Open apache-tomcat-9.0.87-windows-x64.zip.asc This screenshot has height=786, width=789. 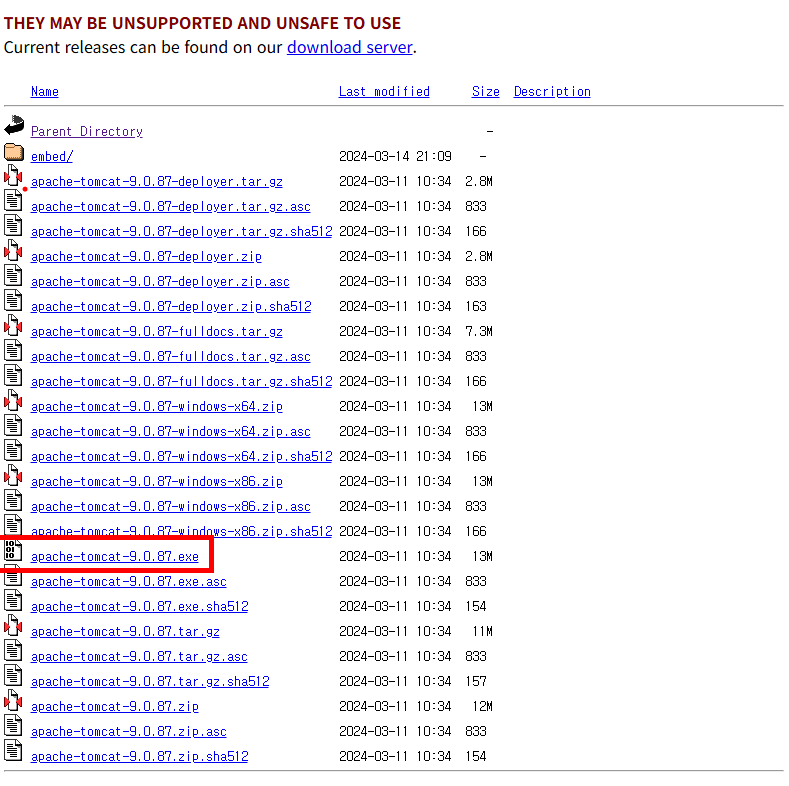tap(171, 432)
